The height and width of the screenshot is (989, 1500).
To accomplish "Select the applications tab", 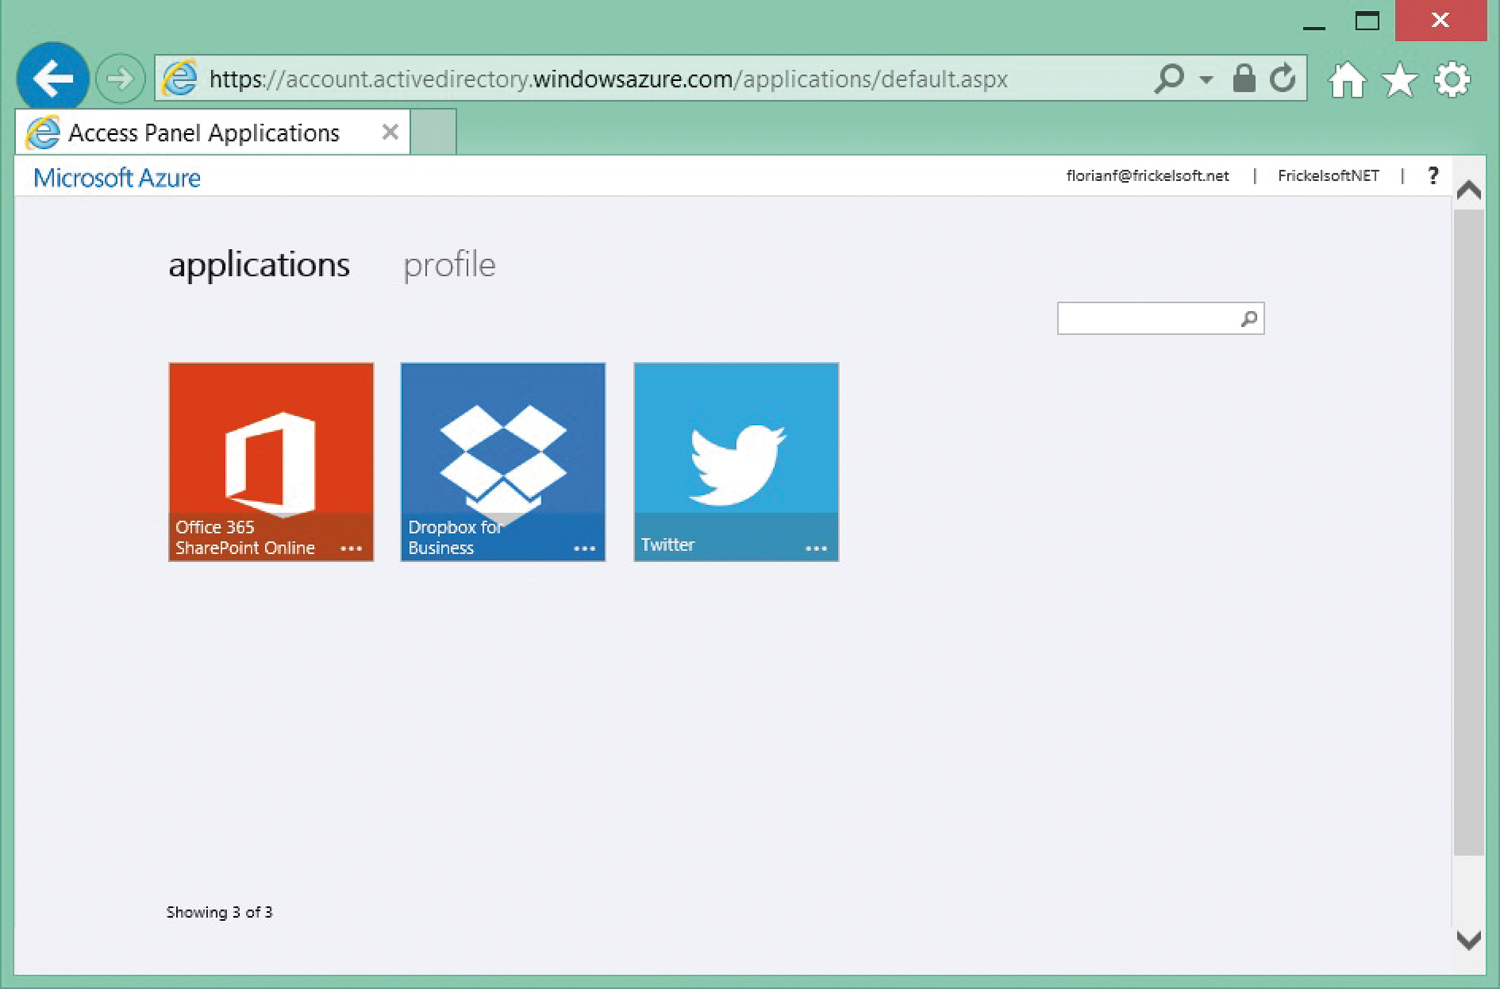I will 259,265.
